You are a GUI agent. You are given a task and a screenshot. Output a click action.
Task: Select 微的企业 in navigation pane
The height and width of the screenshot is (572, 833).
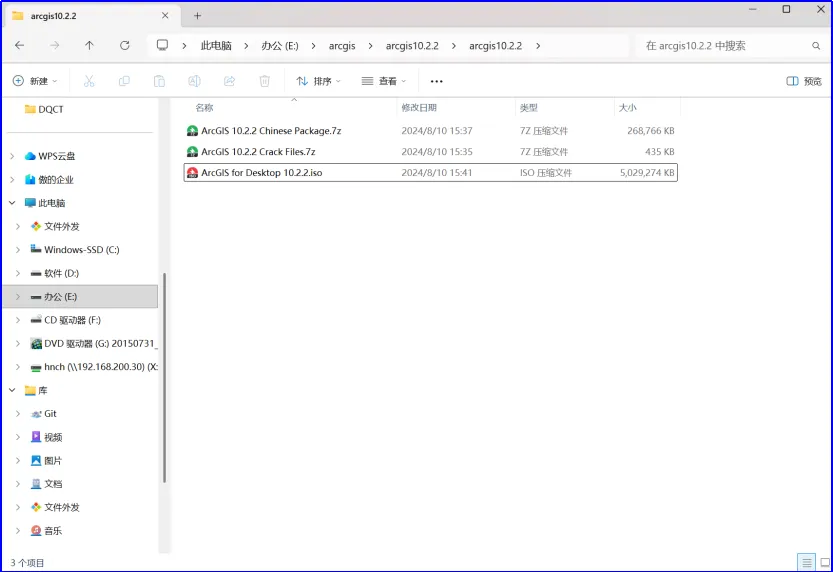coord(49,180)
